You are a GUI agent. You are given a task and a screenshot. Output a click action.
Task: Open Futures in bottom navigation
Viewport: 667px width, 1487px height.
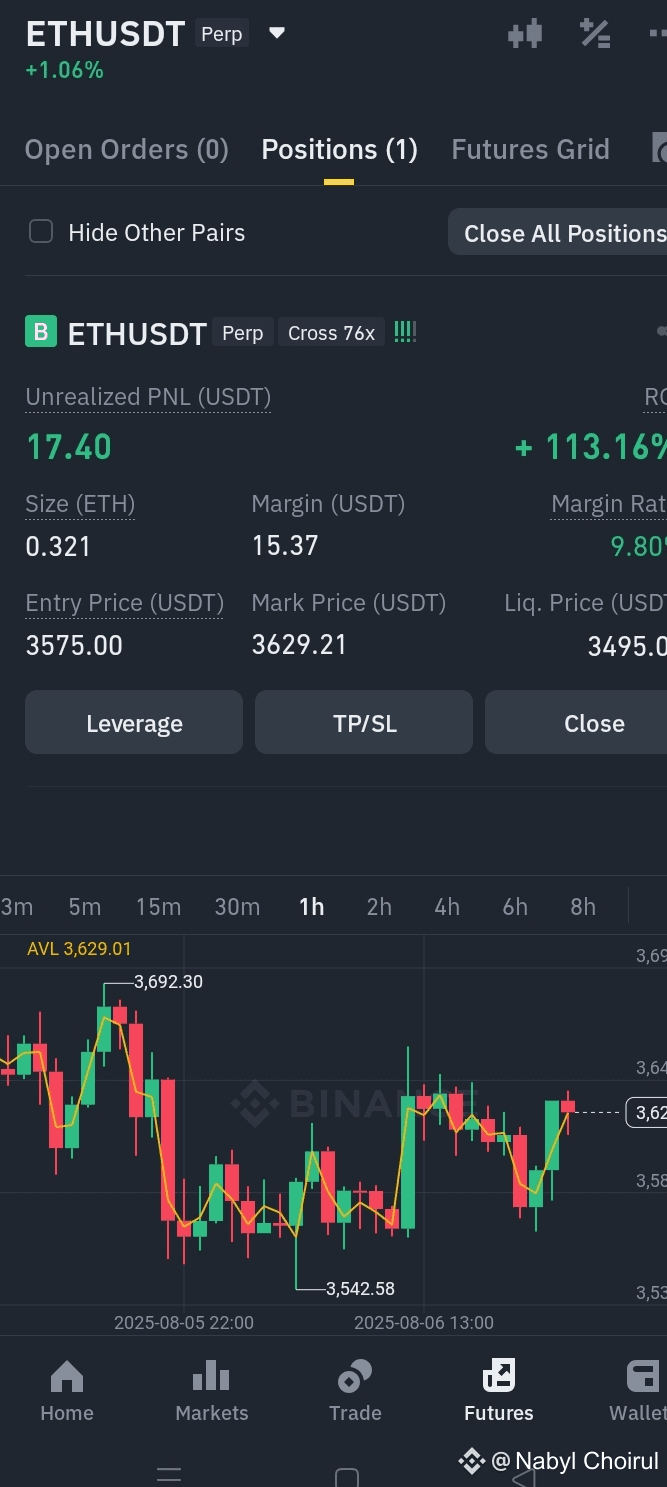(x=498, y=1391)
